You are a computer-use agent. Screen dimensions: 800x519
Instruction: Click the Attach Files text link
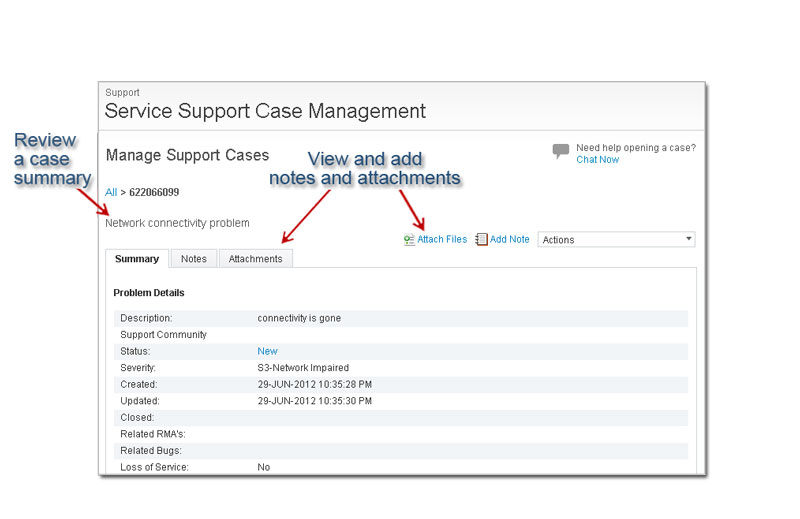click(x=442, y=240)
